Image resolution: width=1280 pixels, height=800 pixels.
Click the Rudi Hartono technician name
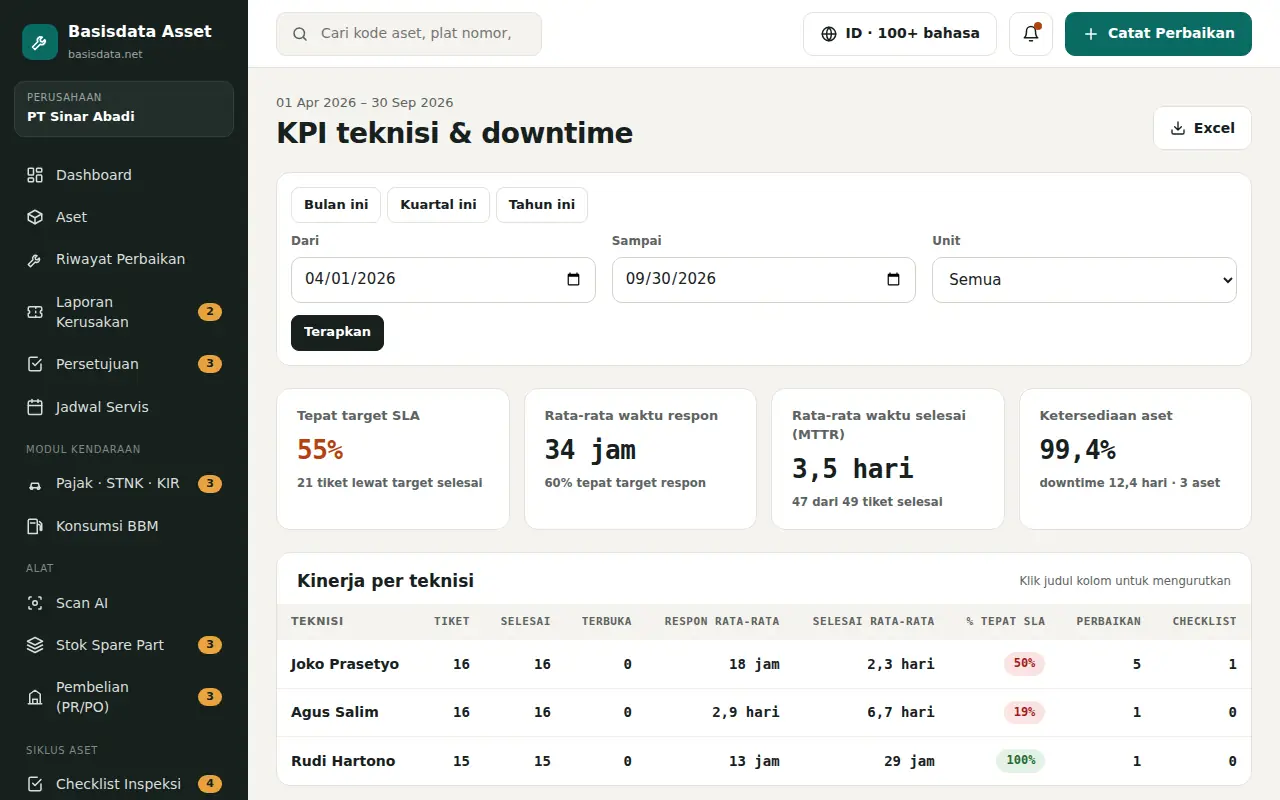343,761
